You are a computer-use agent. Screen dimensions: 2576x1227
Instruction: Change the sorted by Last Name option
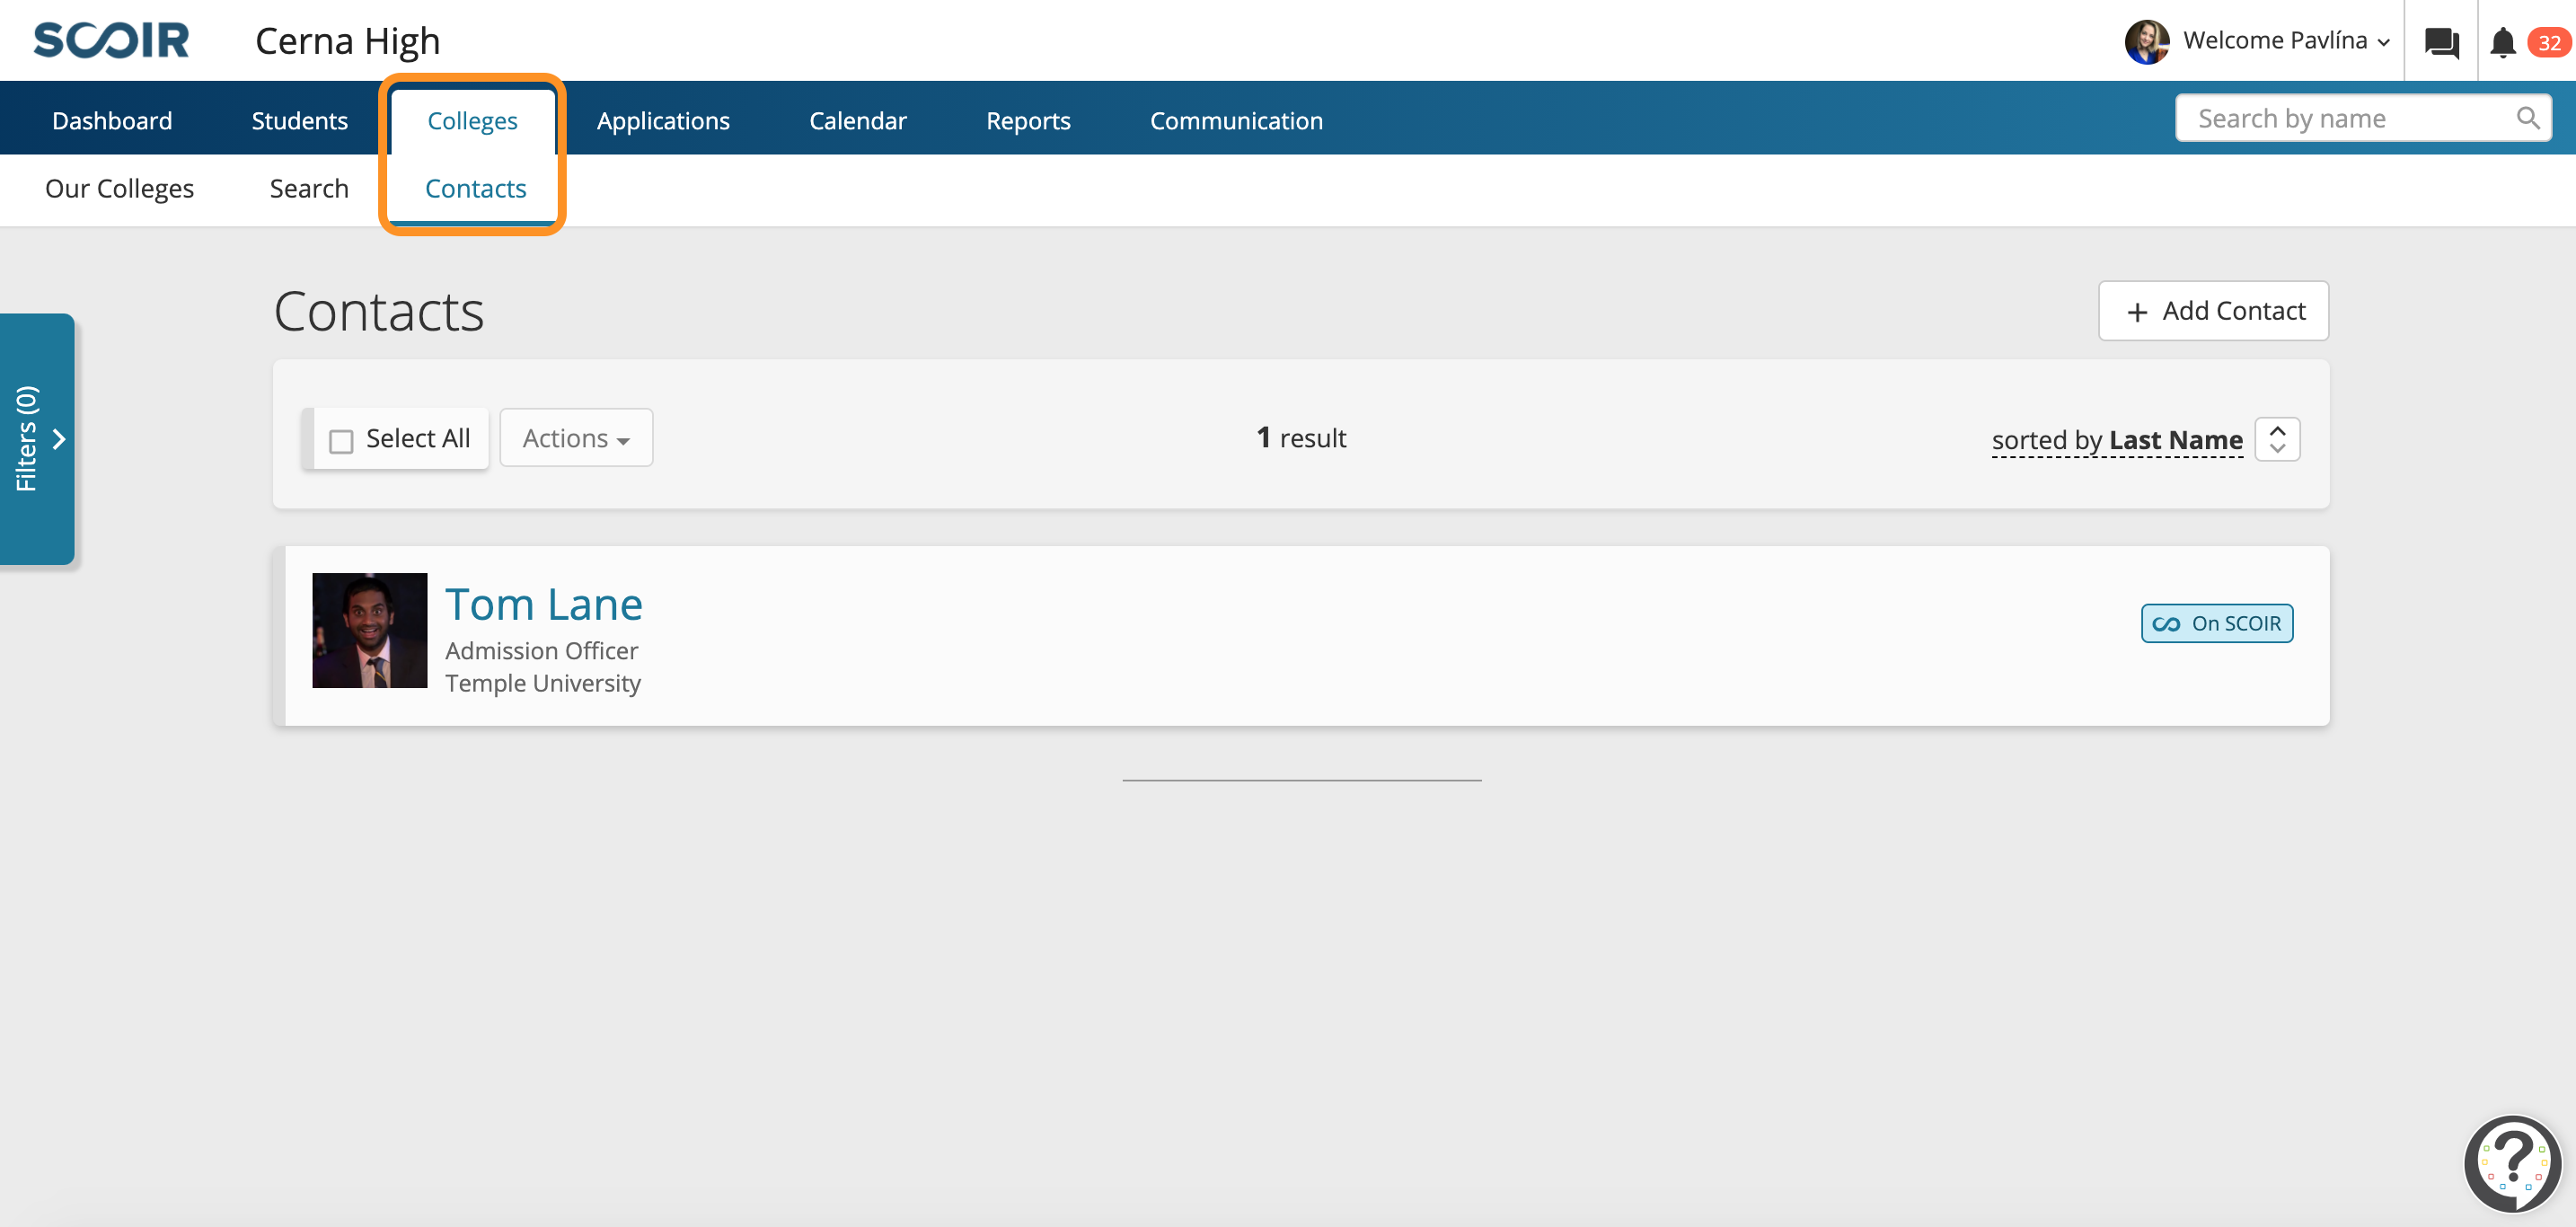[2116, 440]
